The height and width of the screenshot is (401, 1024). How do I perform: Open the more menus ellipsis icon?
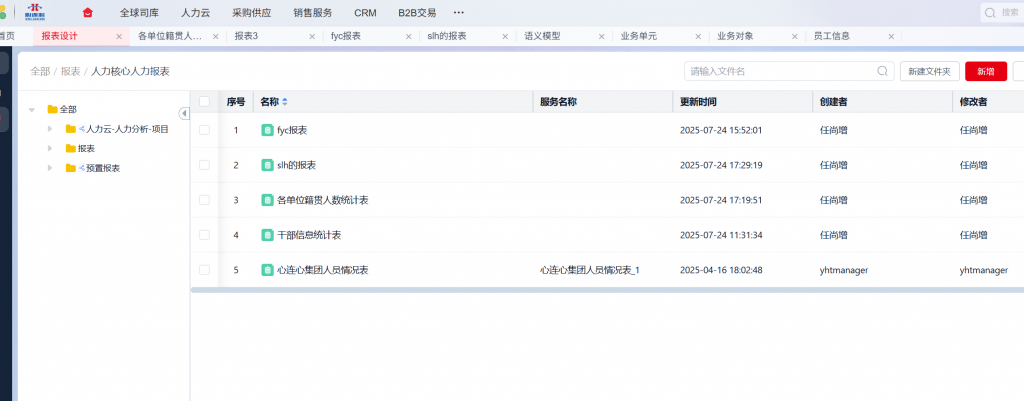click(x=459, y=13)
